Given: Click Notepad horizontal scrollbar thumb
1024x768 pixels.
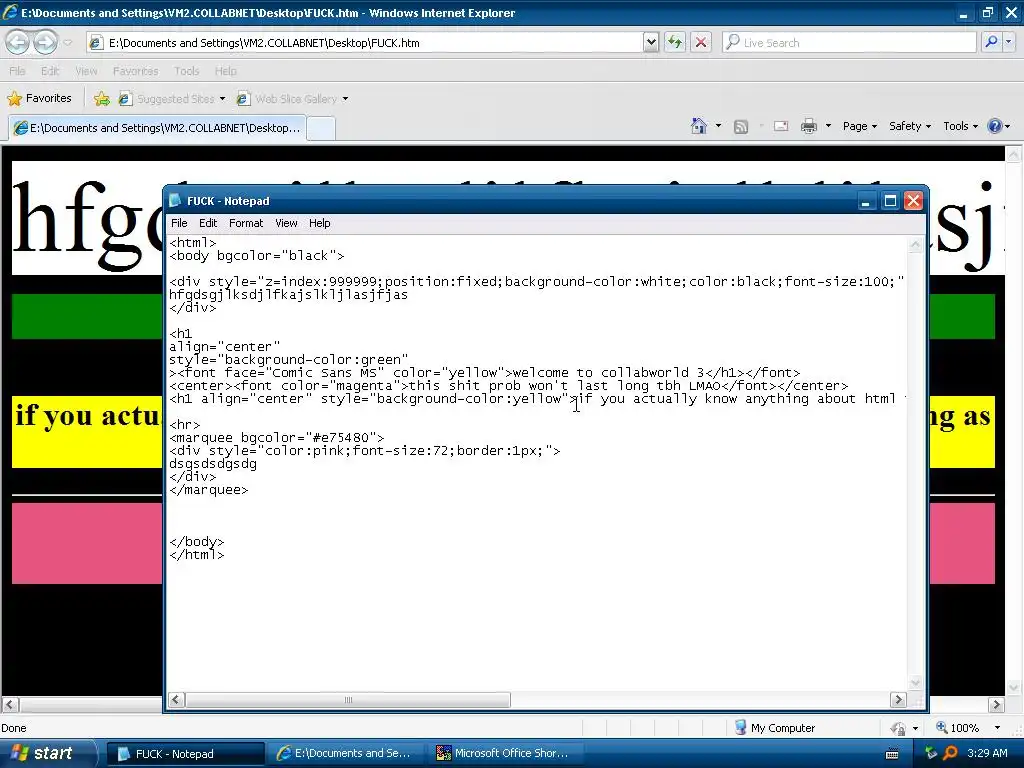Looking at the screenshot, I should [x=348, y=700].
